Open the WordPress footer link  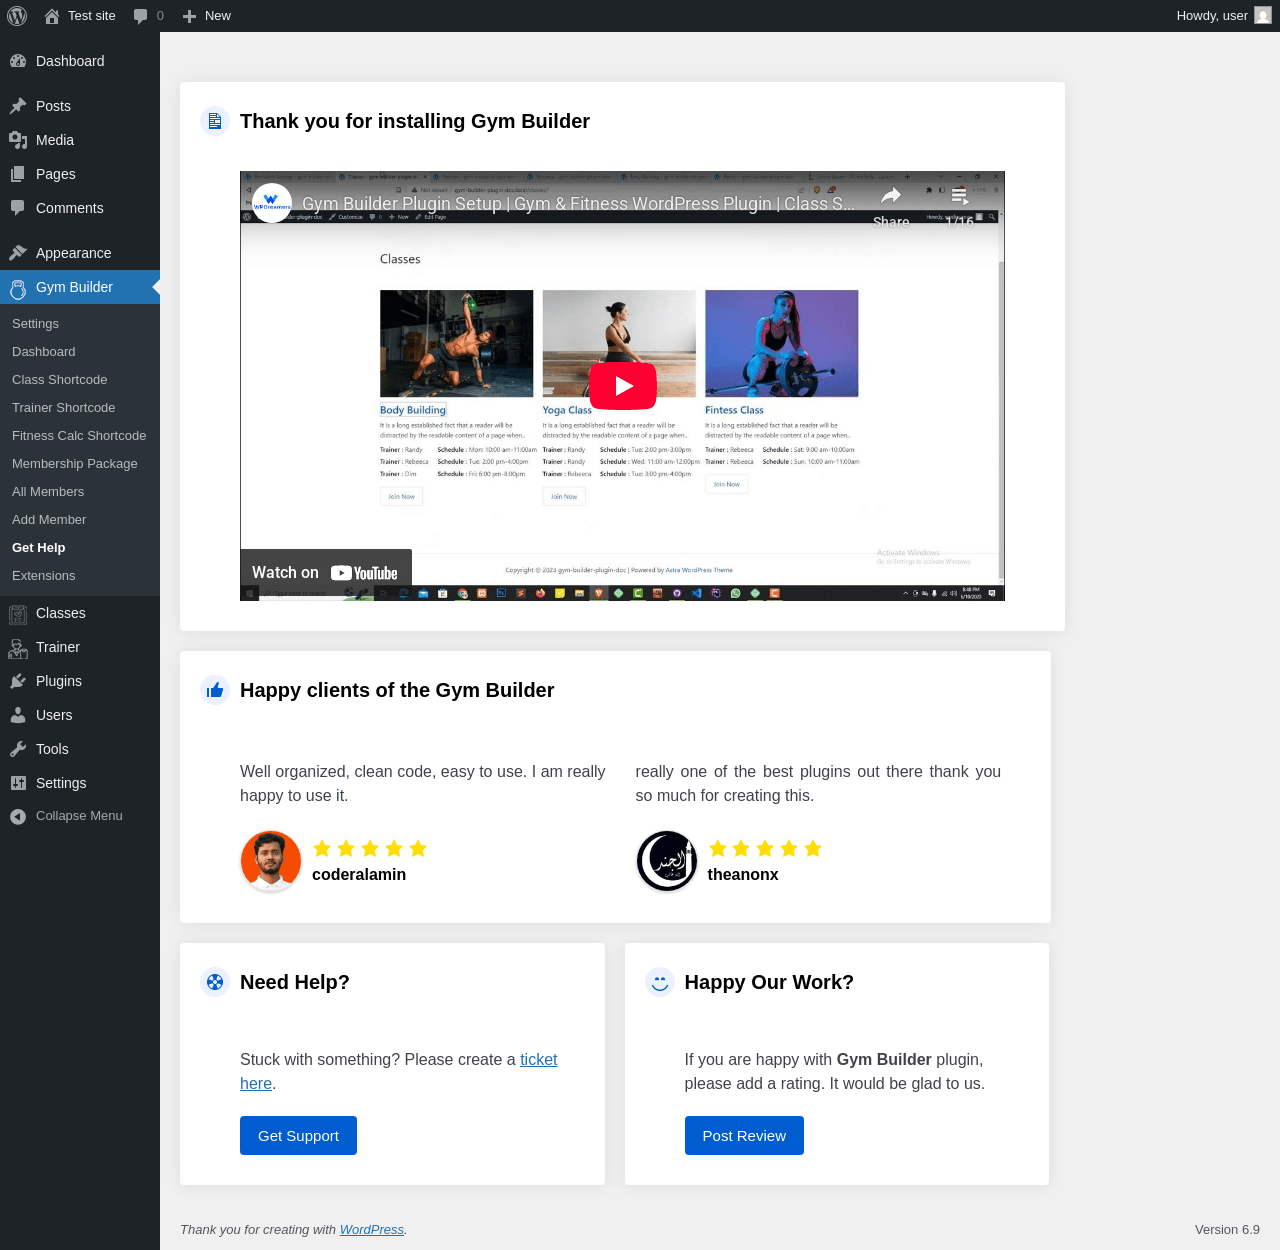[x=372, y=1230]
